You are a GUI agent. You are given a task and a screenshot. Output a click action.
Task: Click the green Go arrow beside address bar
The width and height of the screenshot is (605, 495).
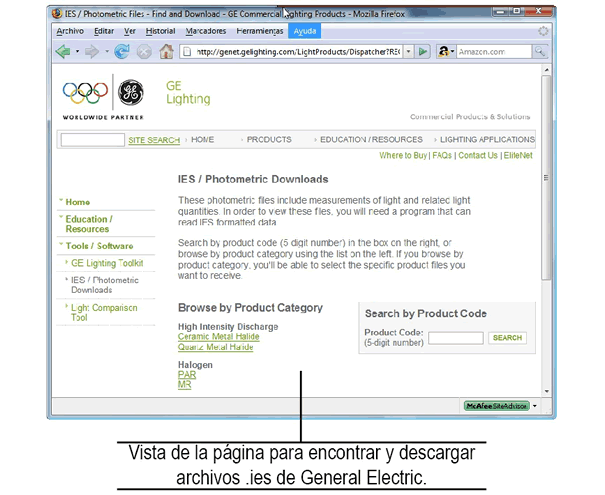tap(423, 51)
